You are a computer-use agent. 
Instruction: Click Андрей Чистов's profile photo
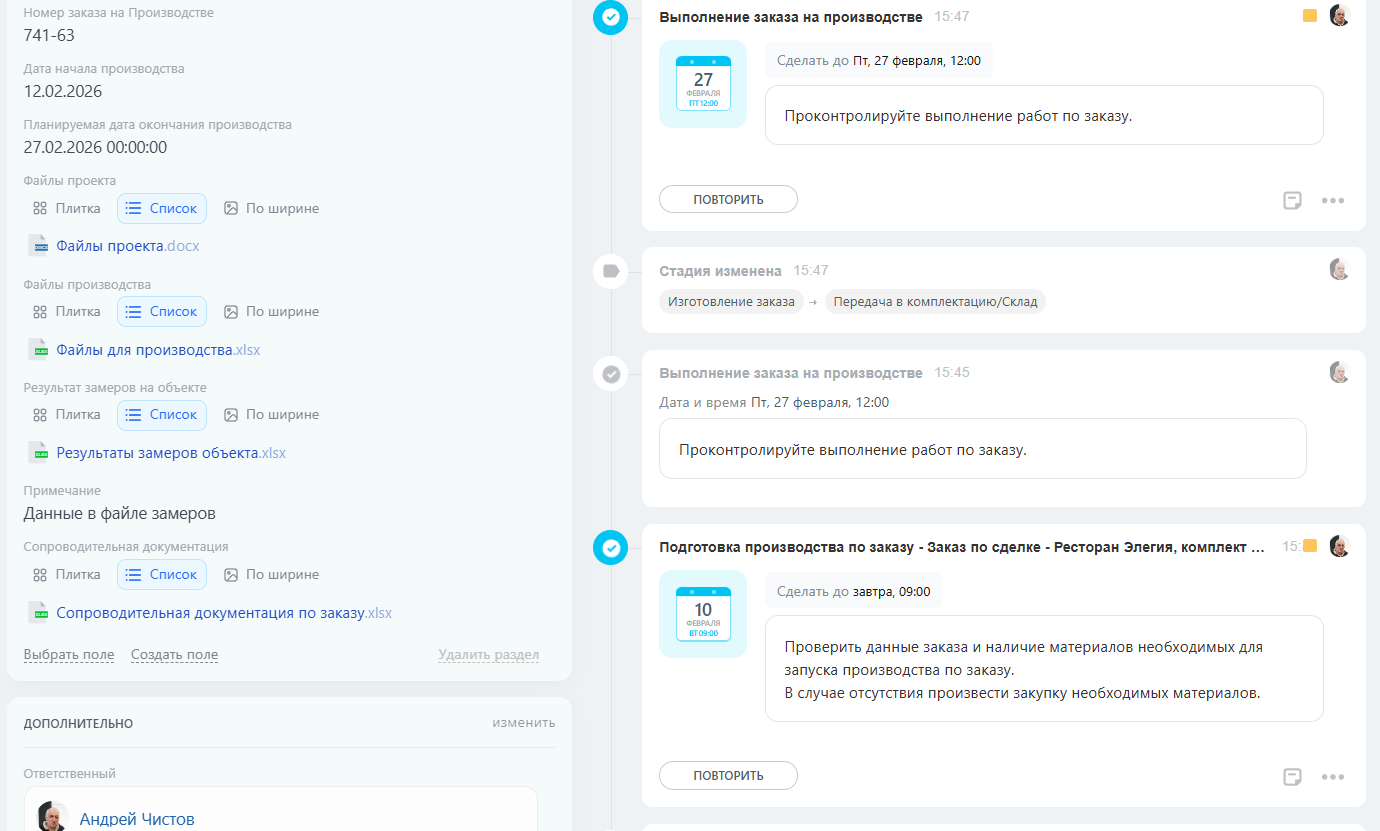click(x=53, y=817)
